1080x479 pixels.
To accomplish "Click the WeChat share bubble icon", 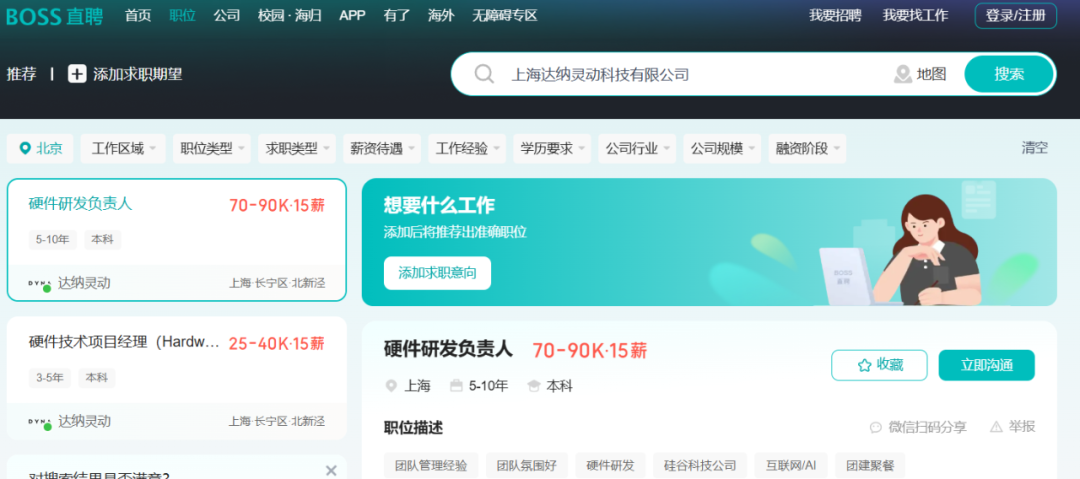I will click(875, 427).
